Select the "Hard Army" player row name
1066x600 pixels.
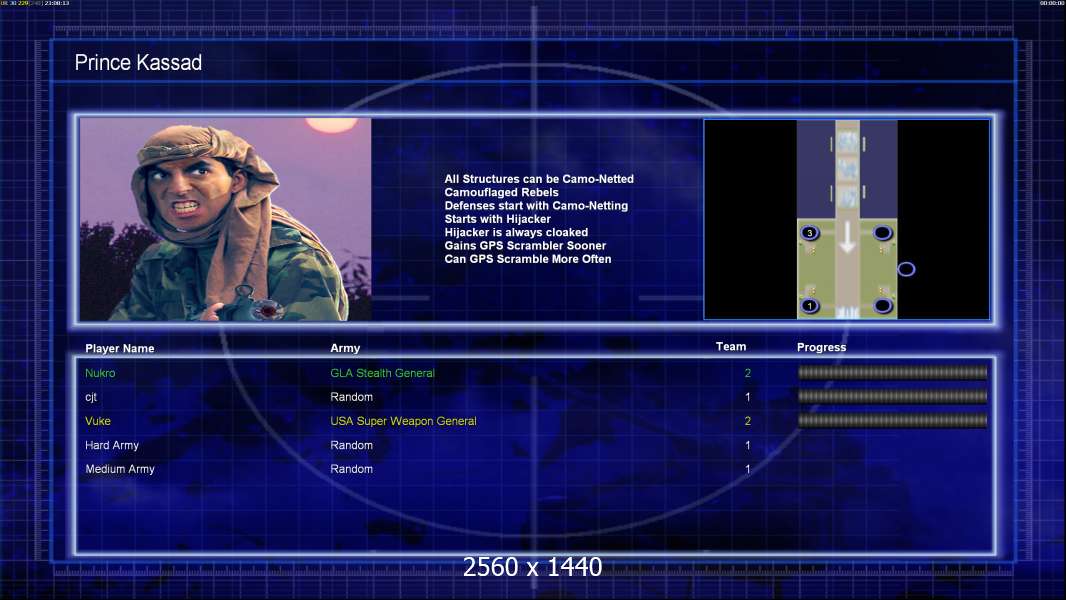111,445
